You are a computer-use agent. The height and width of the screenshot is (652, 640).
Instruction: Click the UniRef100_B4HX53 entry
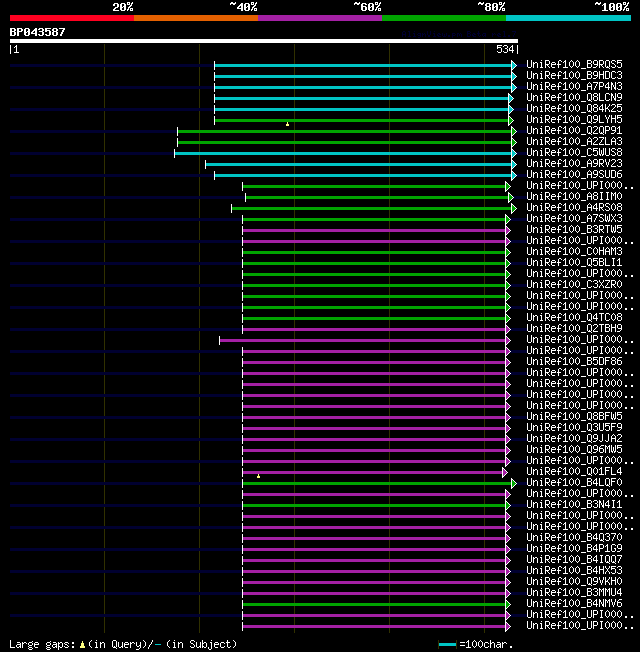coord(574,570)
